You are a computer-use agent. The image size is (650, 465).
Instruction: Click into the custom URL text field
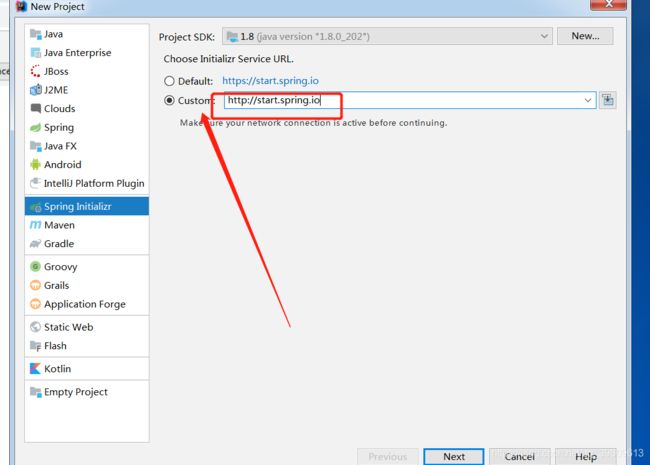(x=400, y=100)
